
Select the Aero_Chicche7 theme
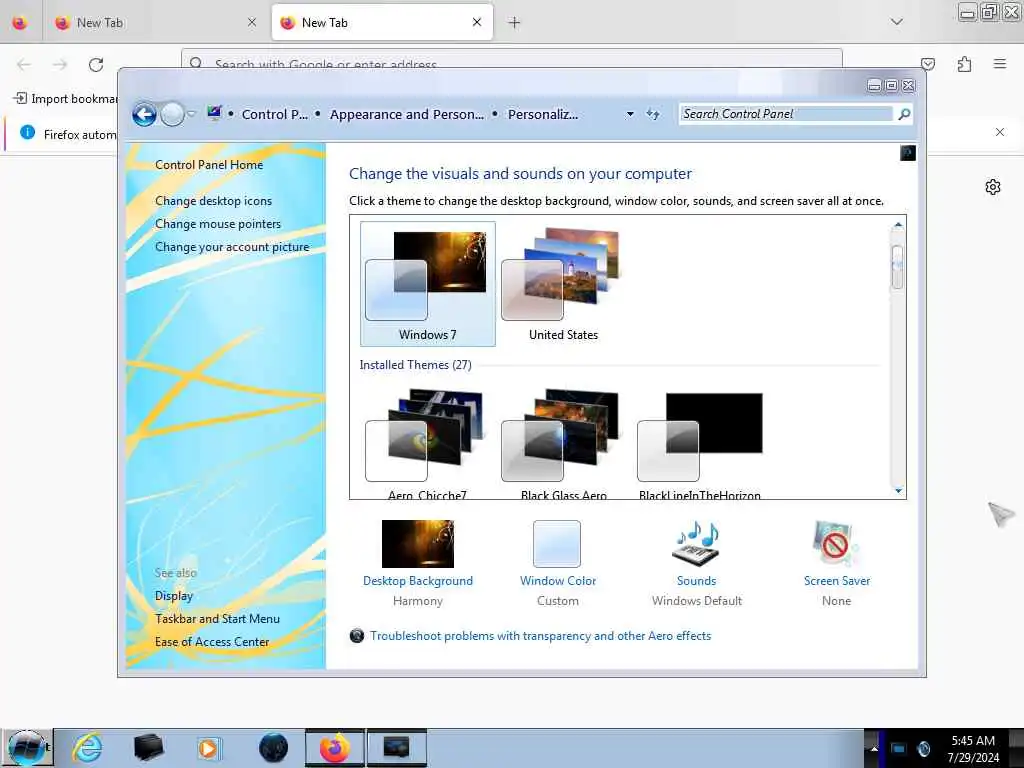(428, 444)
